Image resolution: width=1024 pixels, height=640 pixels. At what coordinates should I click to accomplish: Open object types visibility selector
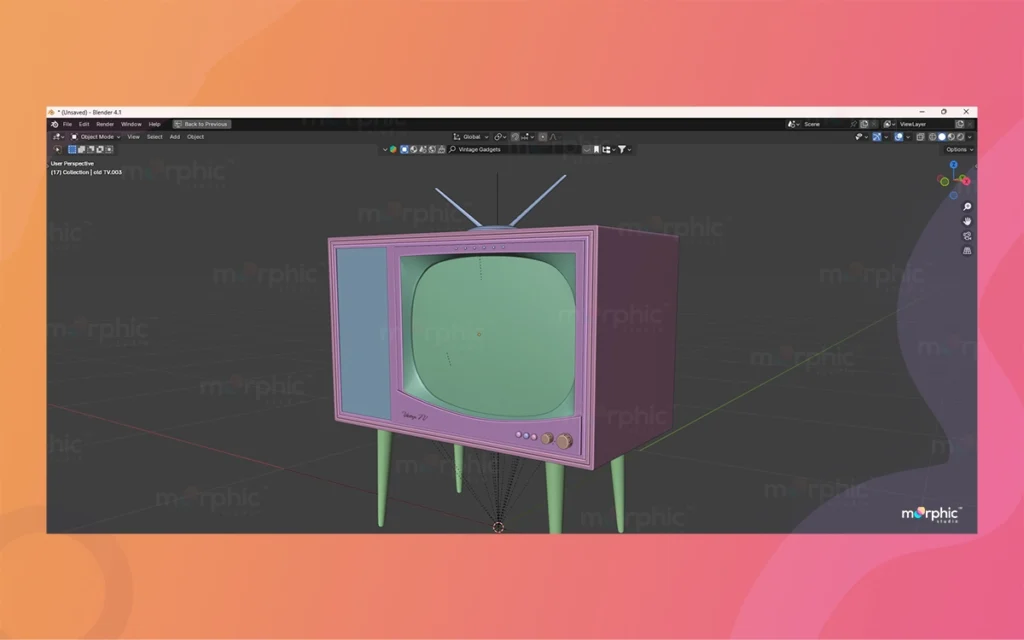click(x=861, y=137)
